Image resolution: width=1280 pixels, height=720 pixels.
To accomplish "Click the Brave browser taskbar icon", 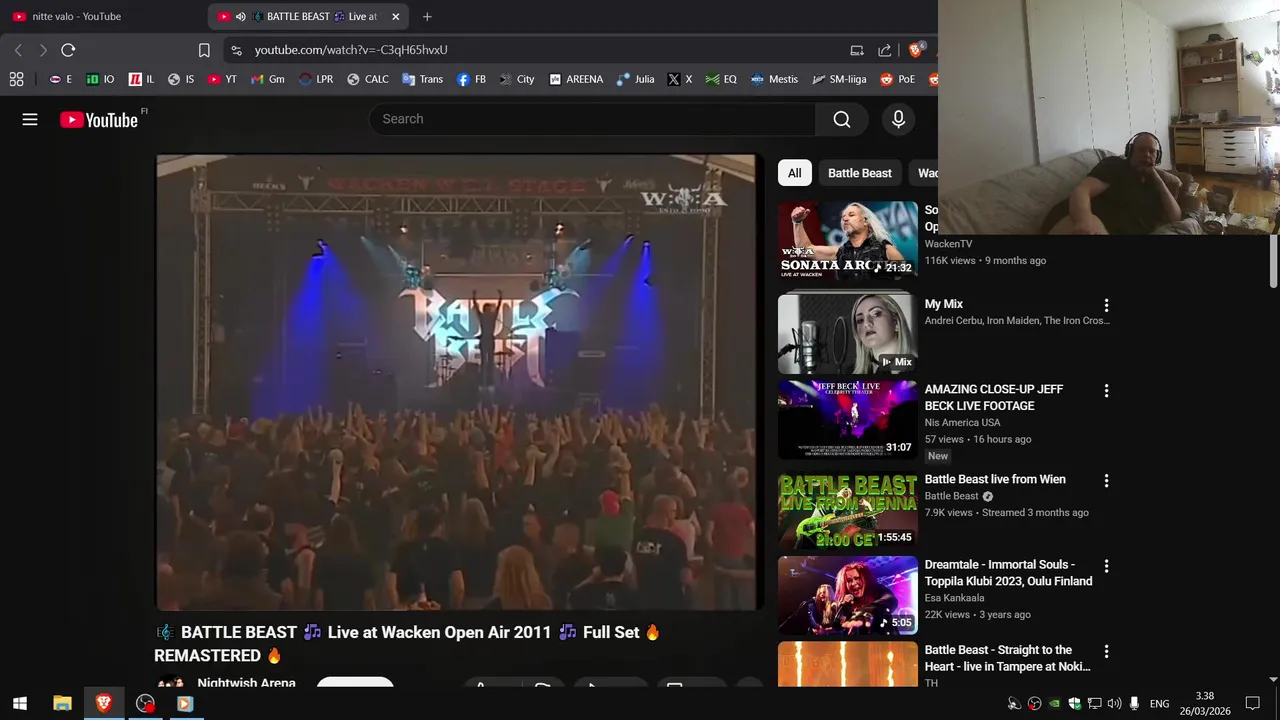I will point(103,704).
